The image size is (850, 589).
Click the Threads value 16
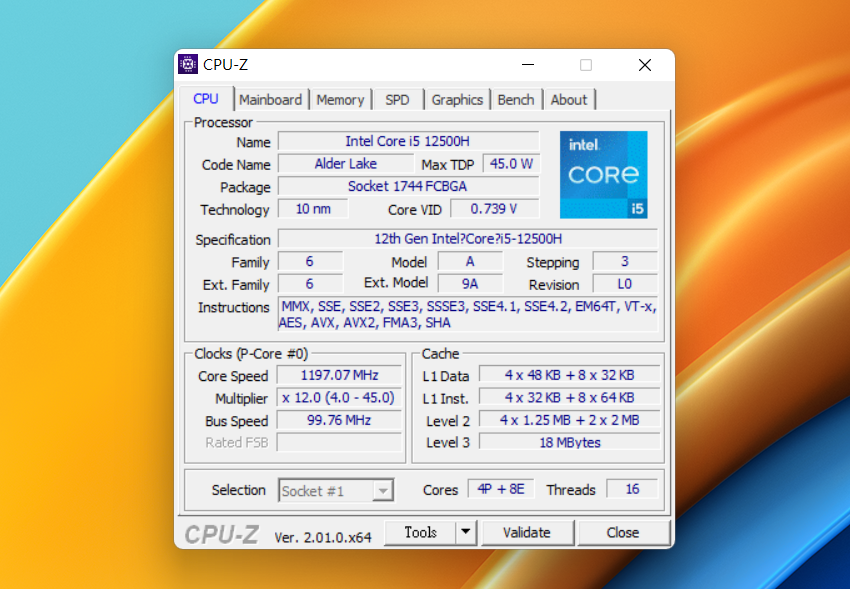click(632, 489)
